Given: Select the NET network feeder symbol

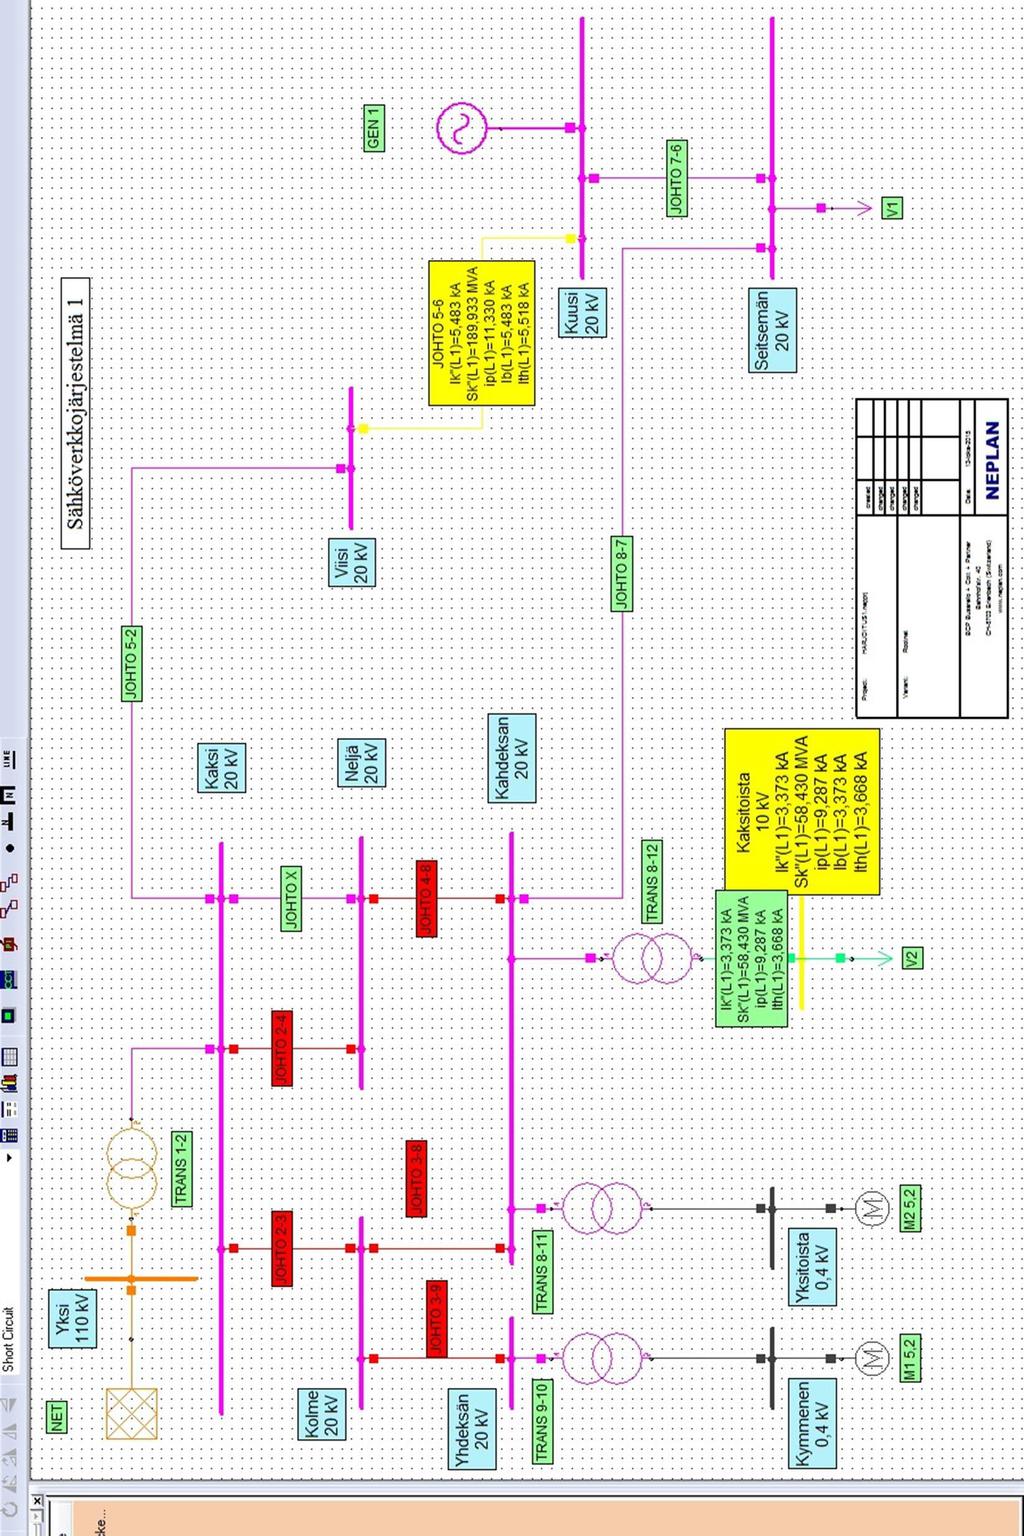Looking at the screenshot, I should point(131,1414).
